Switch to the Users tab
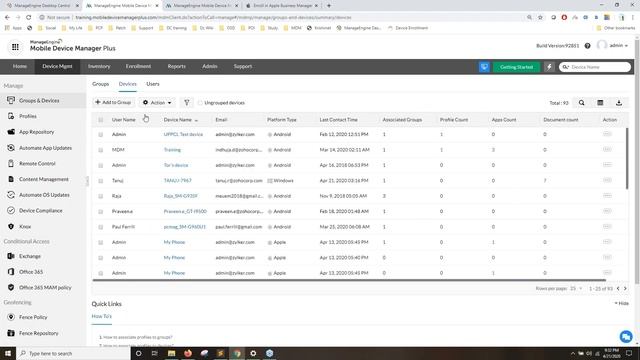Image resolution: width=640 pixels, height=360 pixels. (153, 84)
